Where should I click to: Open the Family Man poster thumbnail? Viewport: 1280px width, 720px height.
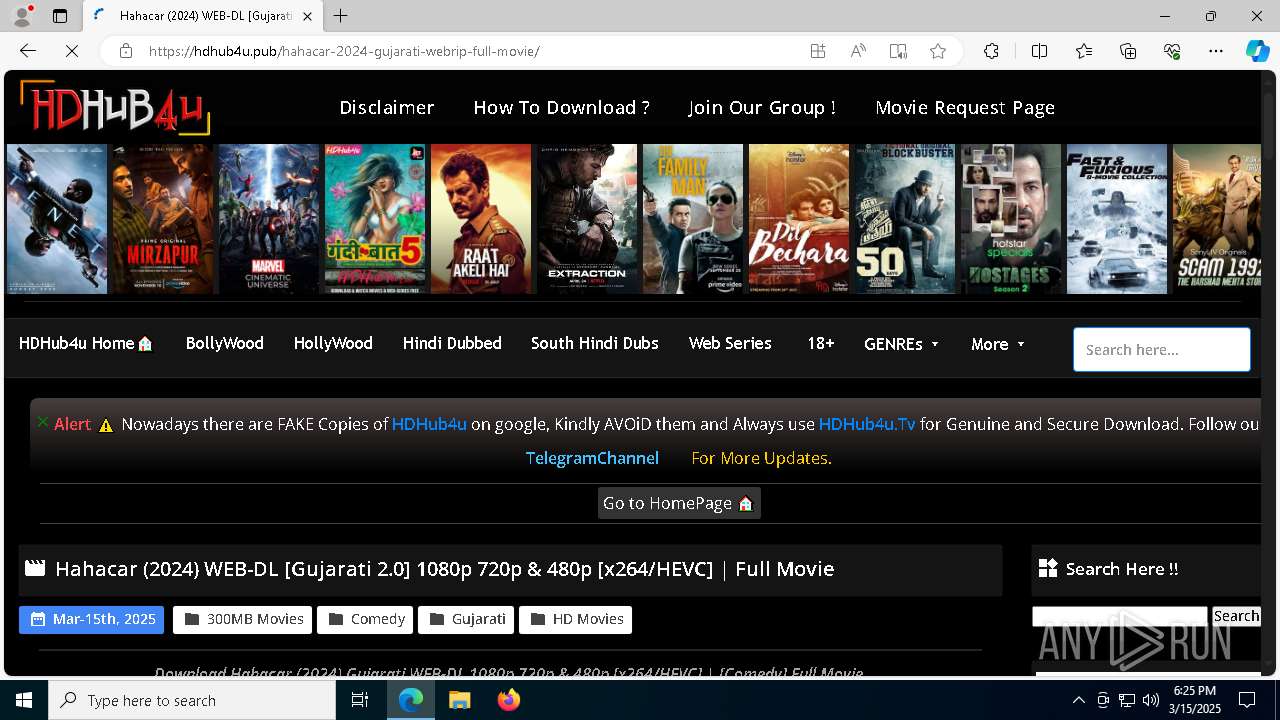point(693,219)
